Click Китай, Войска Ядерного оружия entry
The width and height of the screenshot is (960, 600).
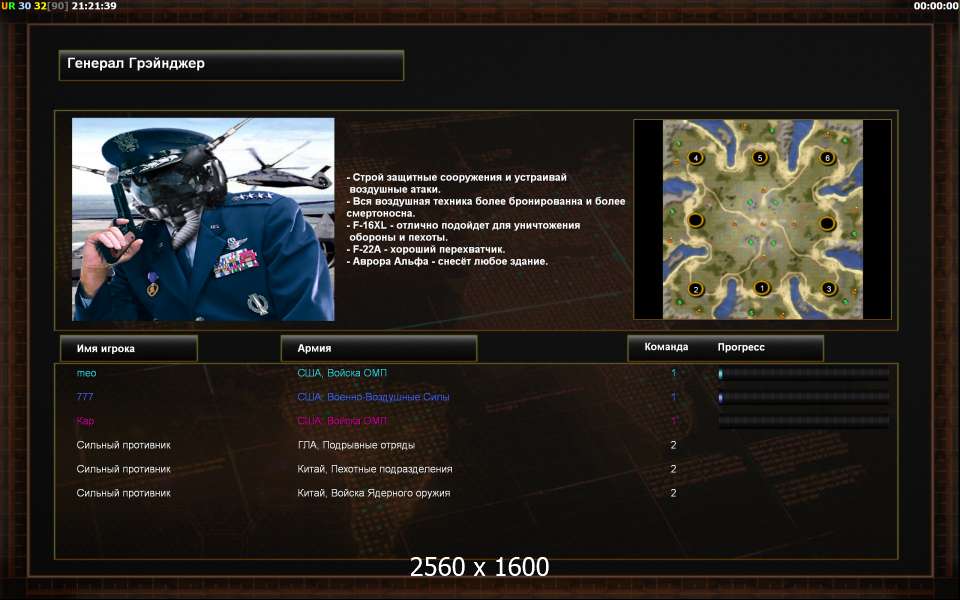373,493
